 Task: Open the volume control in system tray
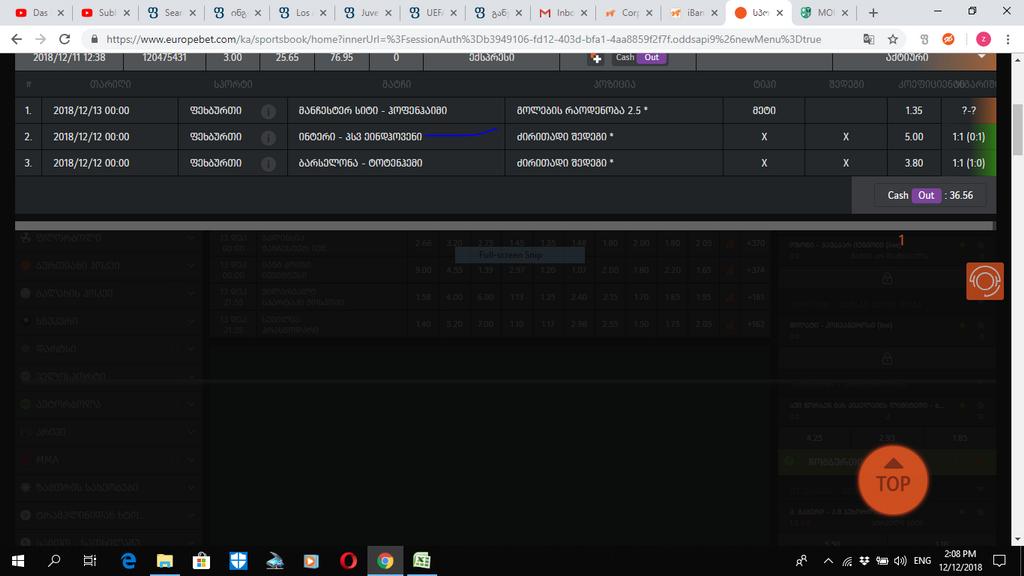coord(900,561)
